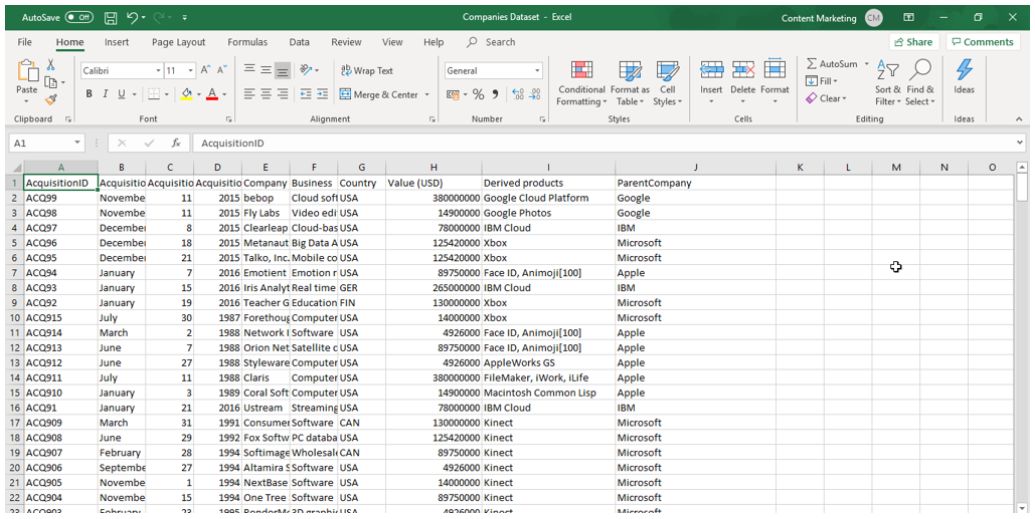Apply top align to the cell
This screenshot has height=519, width=1035.
tap(250, 70)
